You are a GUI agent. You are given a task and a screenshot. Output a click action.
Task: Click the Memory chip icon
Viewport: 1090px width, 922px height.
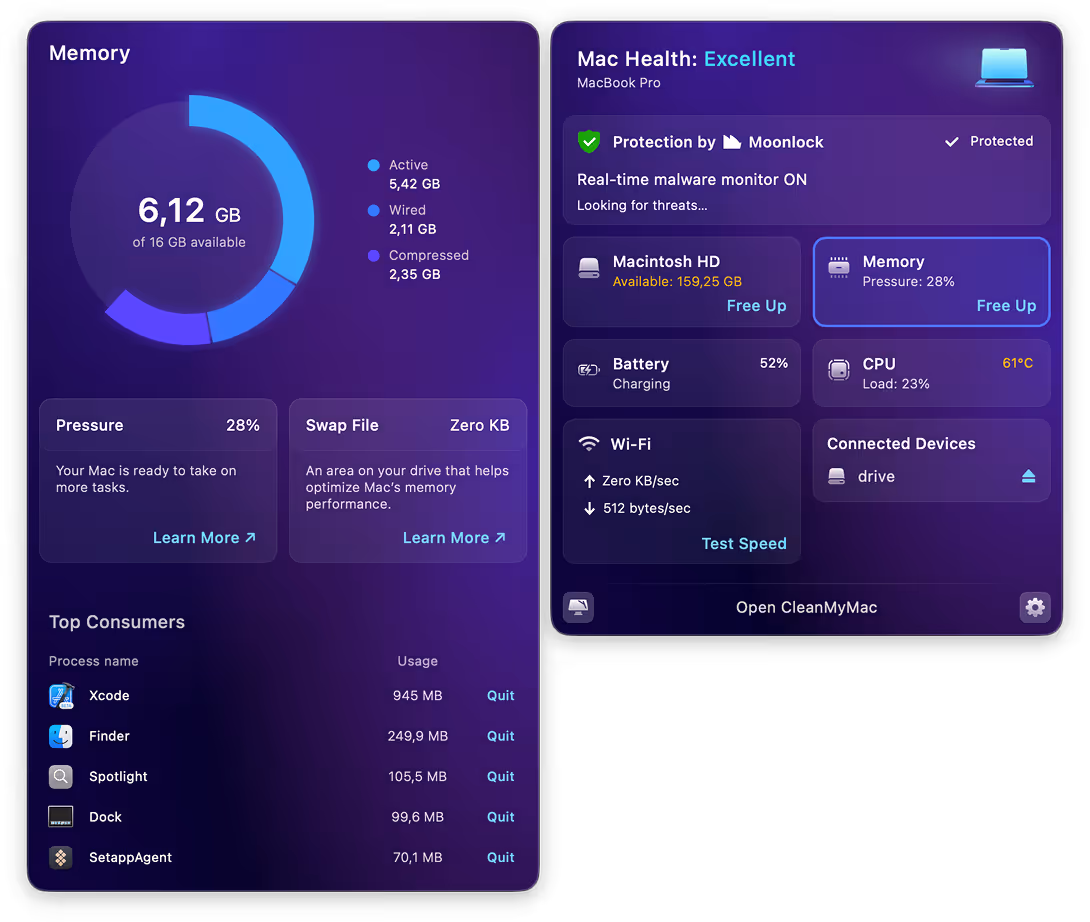839,267
